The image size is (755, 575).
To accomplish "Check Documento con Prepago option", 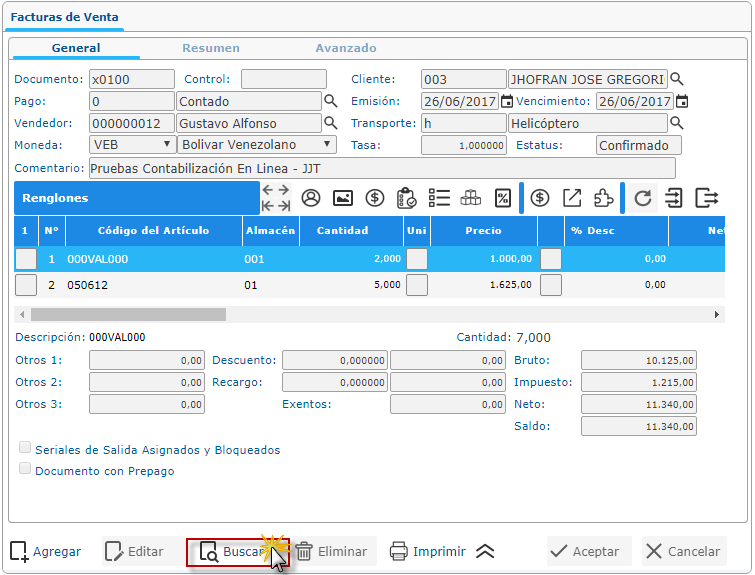I will tap(25, 469).
